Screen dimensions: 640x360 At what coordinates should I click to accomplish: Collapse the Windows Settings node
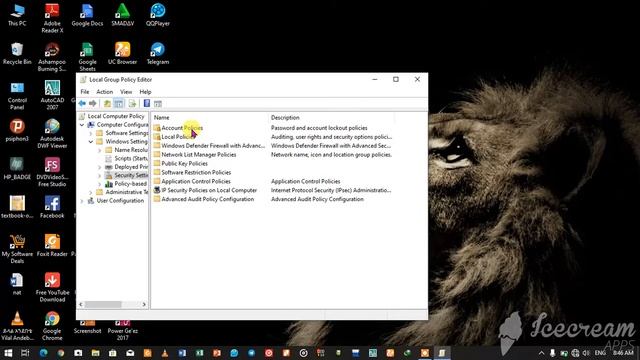click(x=91, y=142)
